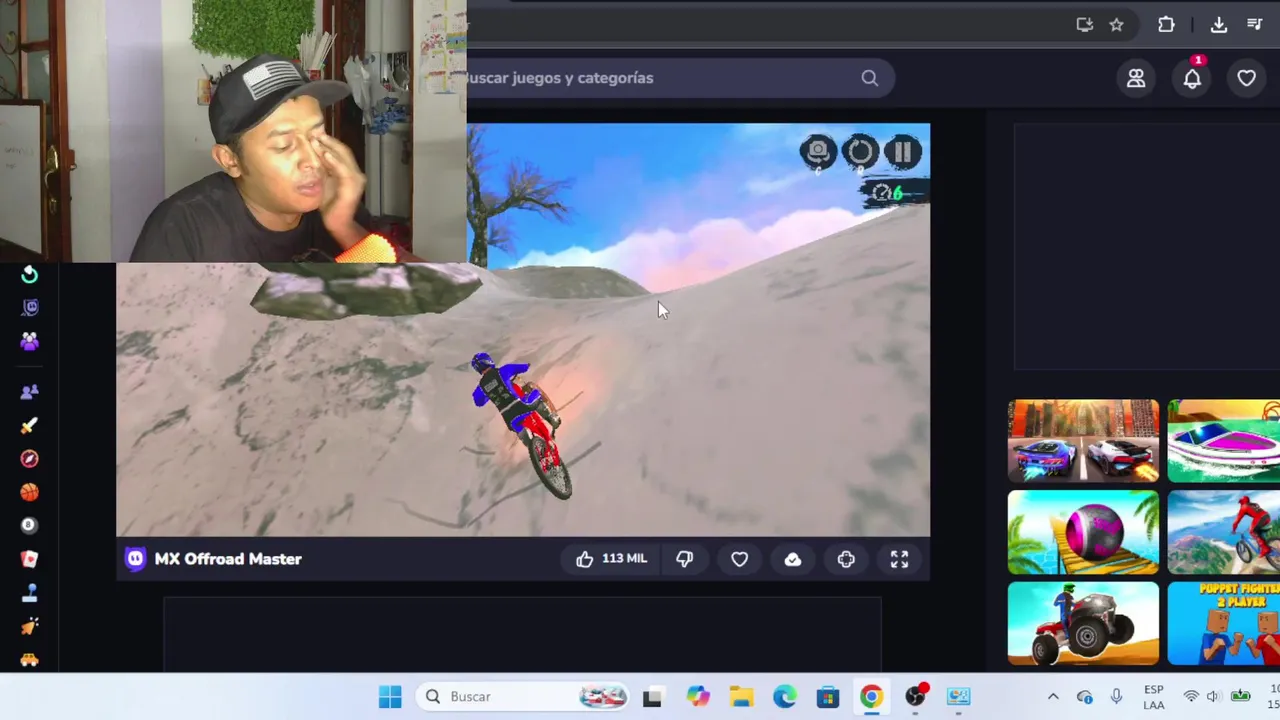Open joystick casual games category
The width and height of the screenshot is (1280, 720).
coord(30,592)
